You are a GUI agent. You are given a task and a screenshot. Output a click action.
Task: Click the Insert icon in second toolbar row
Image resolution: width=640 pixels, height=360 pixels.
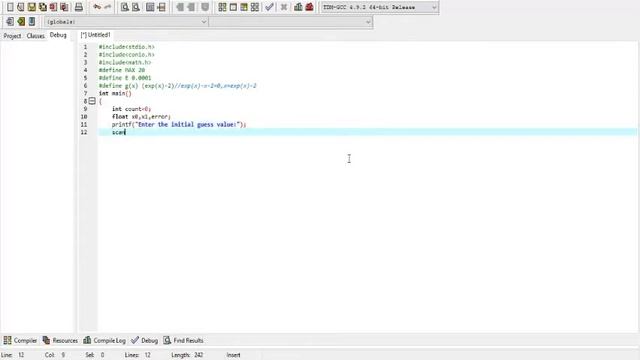(x=10, y=21)
